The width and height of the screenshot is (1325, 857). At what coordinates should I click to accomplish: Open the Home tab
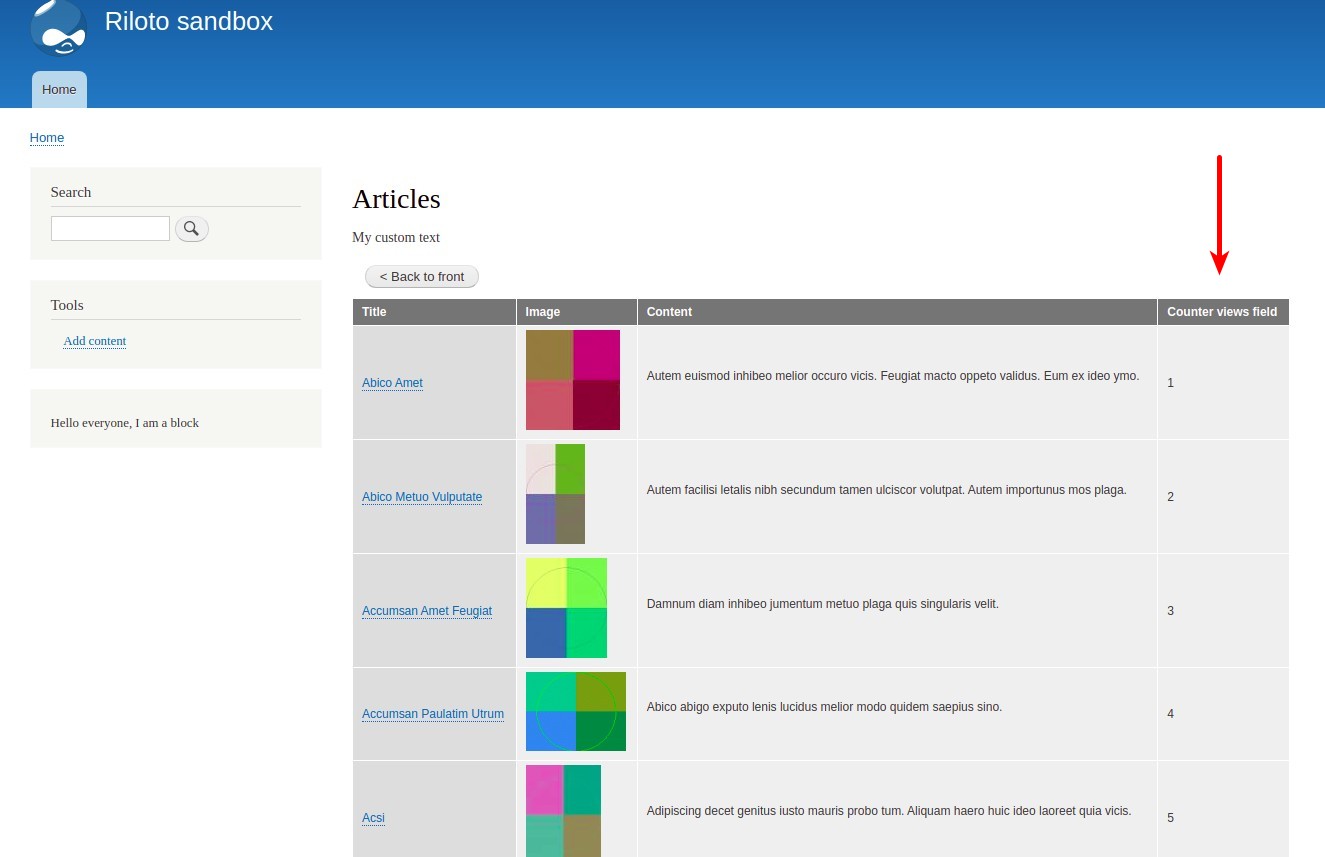(x=59, y=89)
